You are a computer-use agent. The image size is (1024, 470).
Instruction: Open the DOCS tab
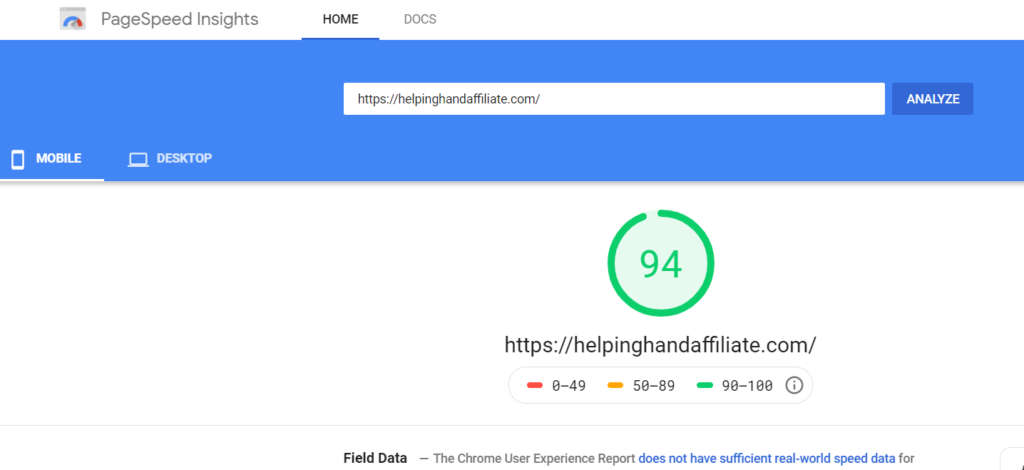420,20
